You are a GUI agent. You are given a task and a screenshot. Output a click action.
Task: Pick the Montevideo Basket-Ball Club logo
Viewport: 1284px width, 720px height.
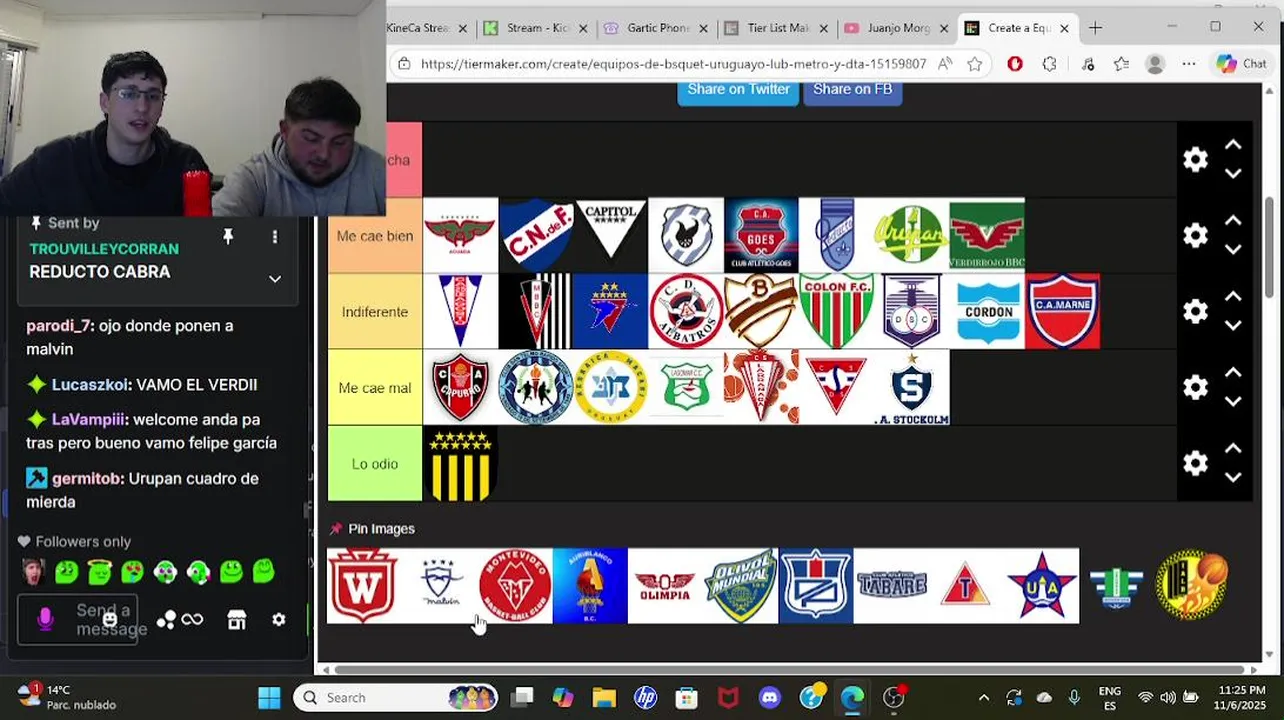click(515, 585)
